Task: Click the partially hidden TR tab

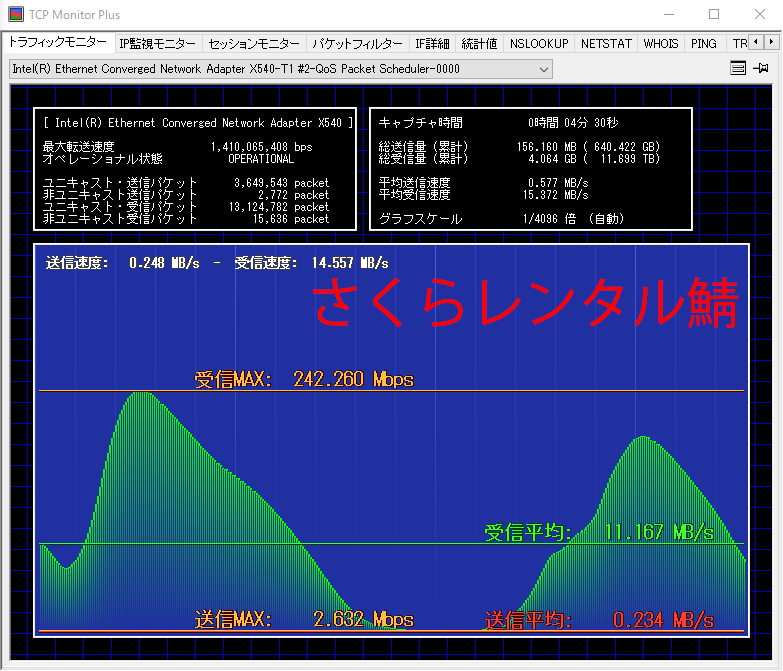Action: tap(738, 44)
